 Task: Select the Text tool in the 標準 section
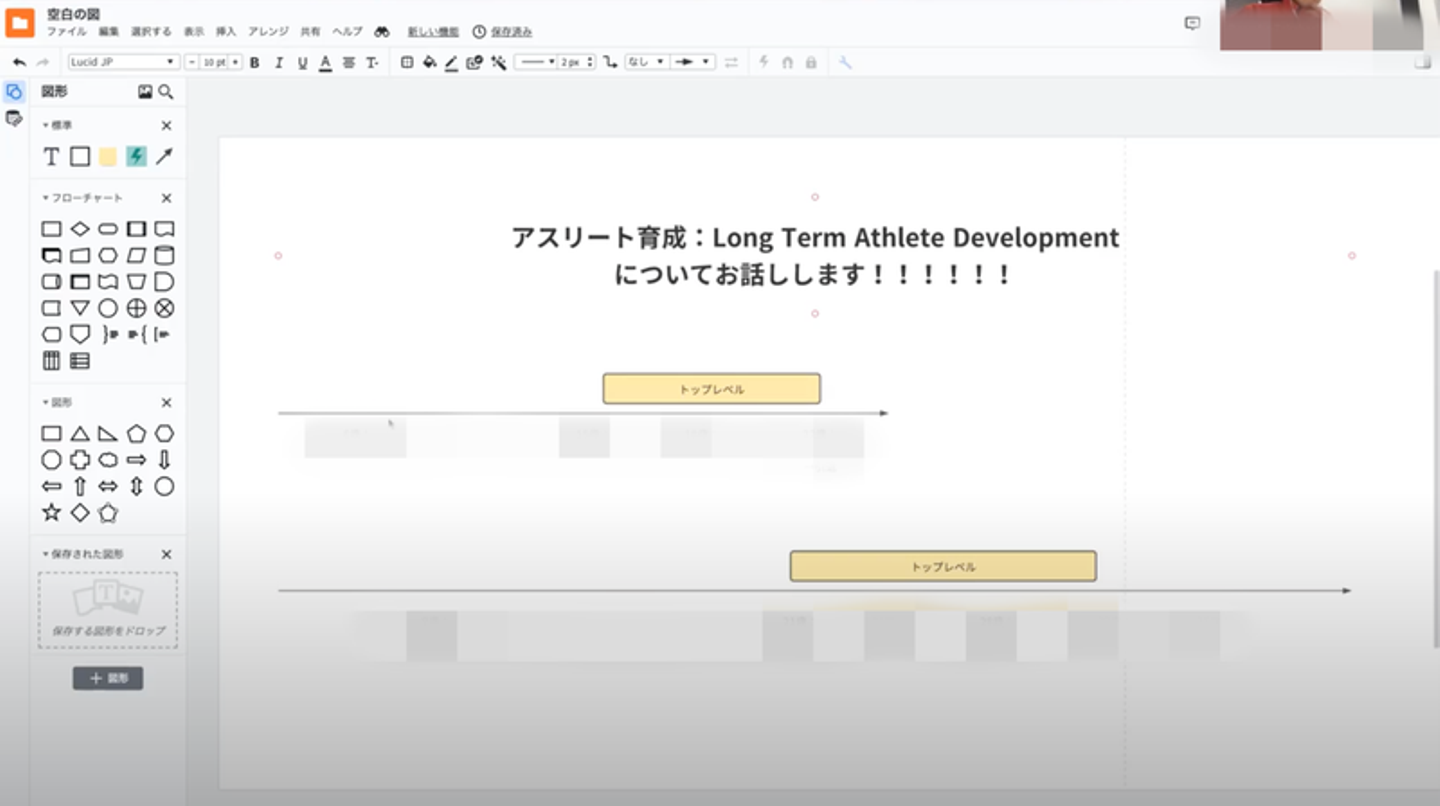tap(51, 156)
